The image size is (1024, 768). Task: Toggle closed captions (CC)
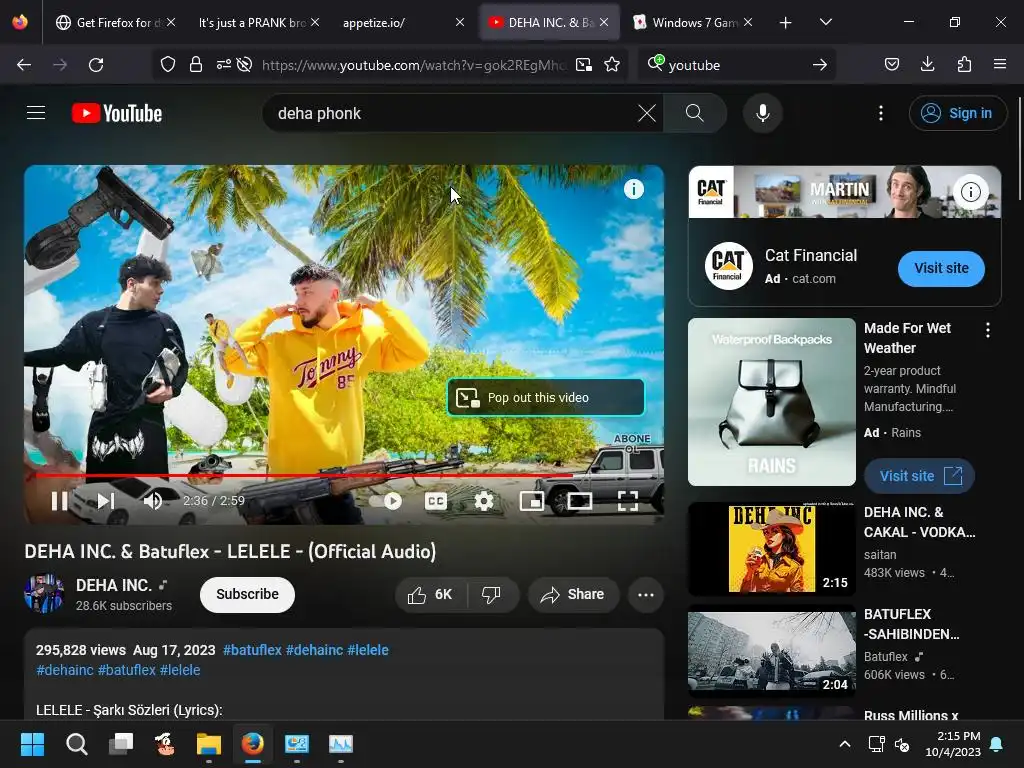pyautogui.click(x=436, y=501)
